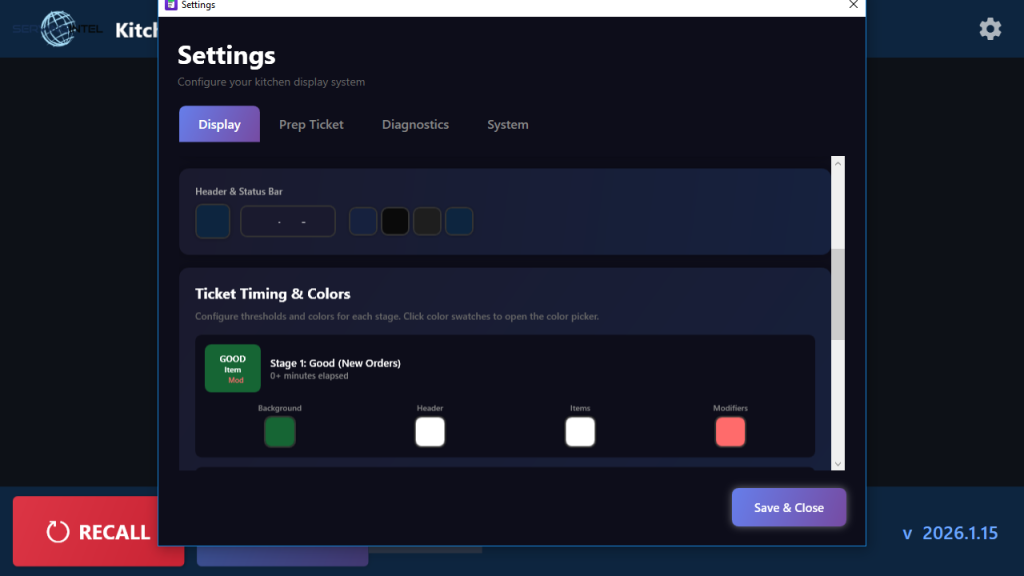Click scrollbar up arrow in settings
Image resolution: width=1024 pixels, height=576 pixels.
click(x=838, y=163)
